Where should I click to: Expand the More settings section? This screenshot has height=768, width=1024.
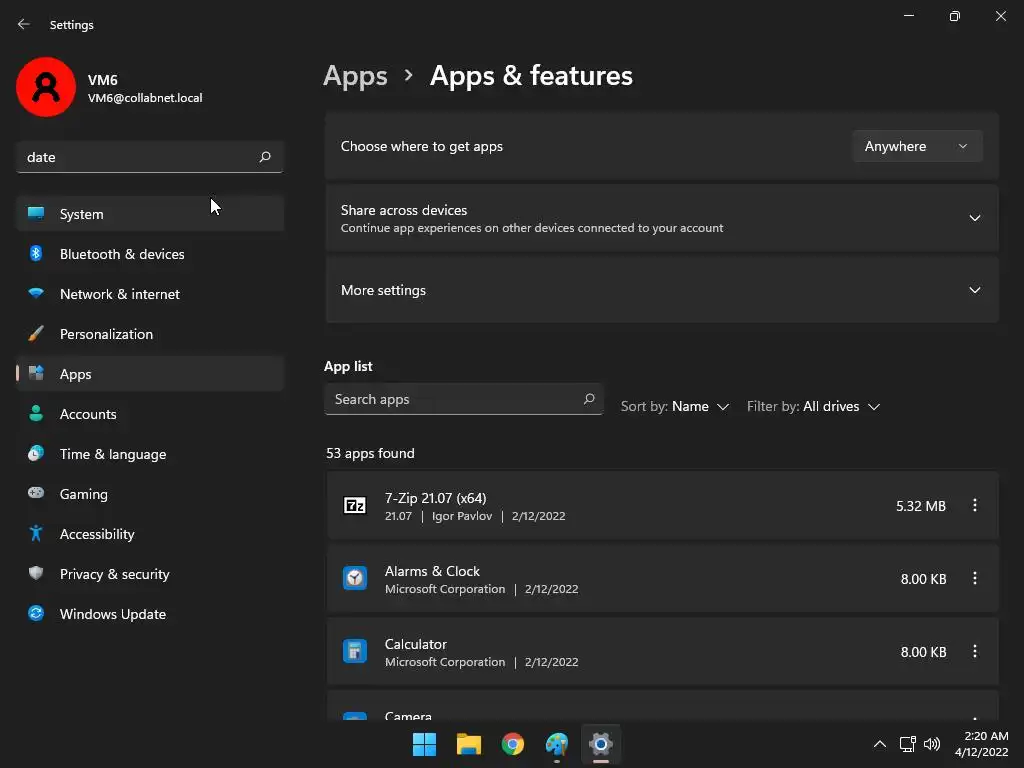click(x=975, y=290)
